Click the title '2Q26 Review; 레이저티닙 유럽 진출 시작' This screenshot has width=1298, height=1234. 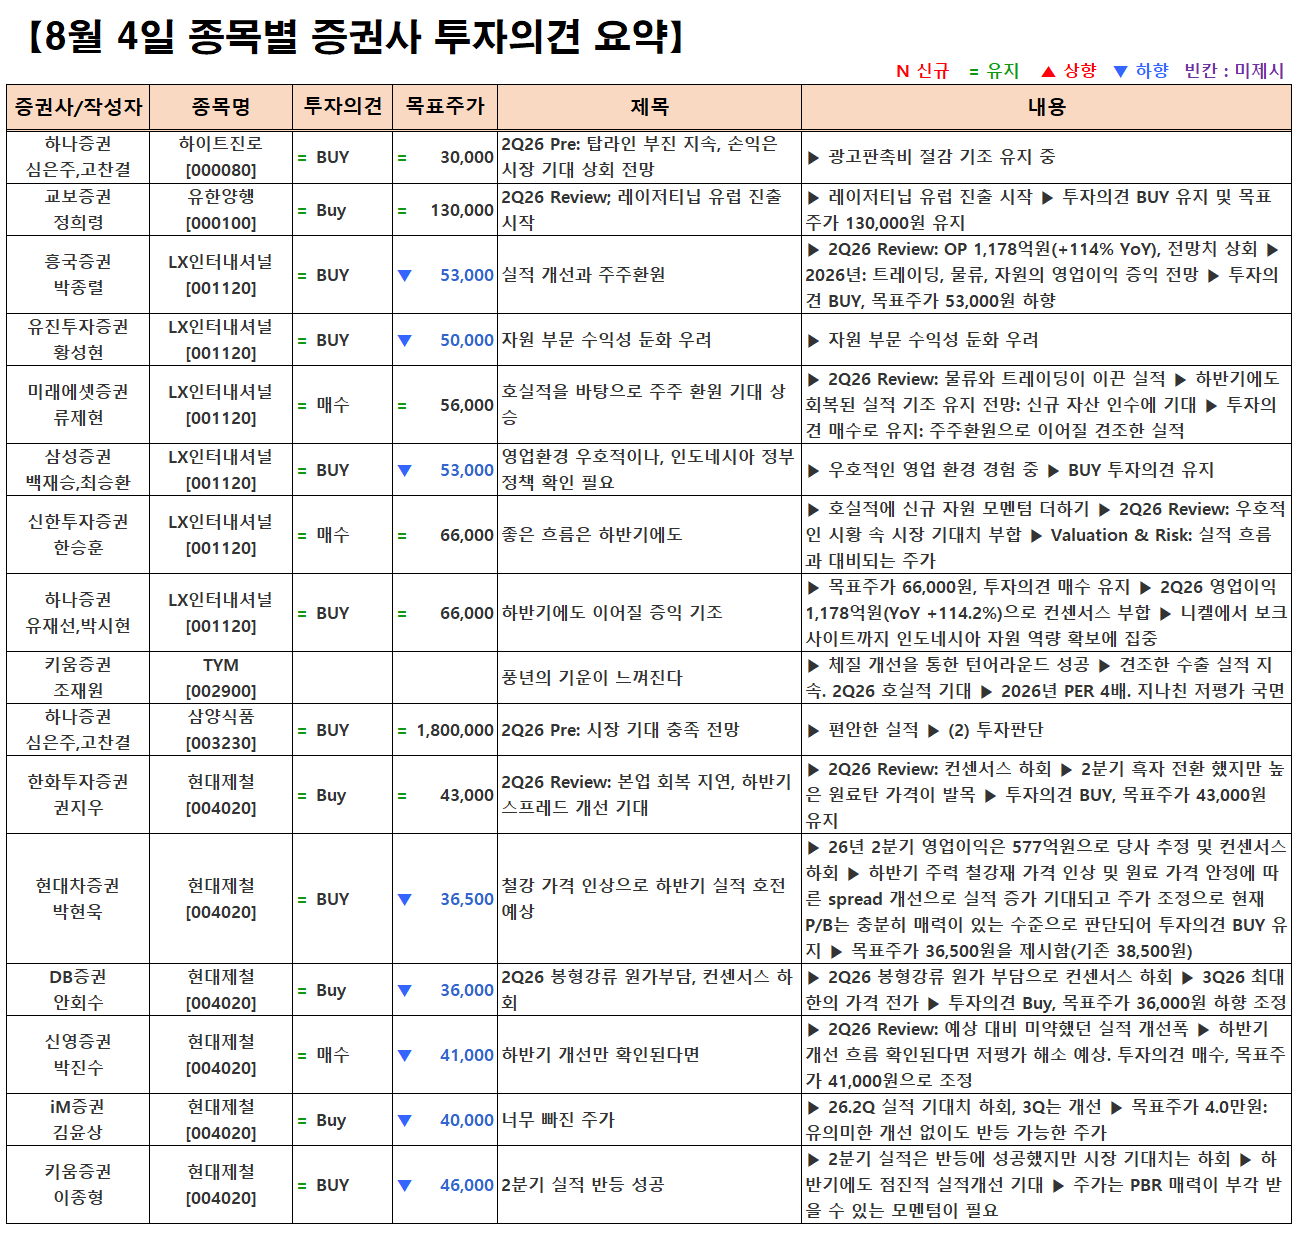point(642,209)
